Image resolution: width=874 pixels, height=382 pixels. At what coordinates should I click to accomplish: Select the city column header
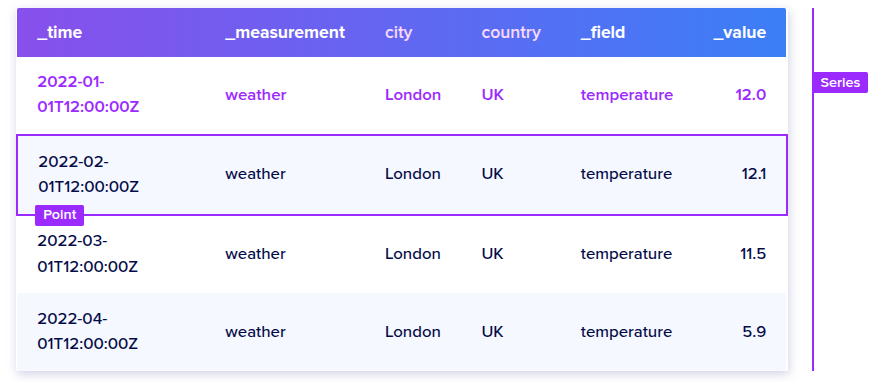tap(399, 32)
